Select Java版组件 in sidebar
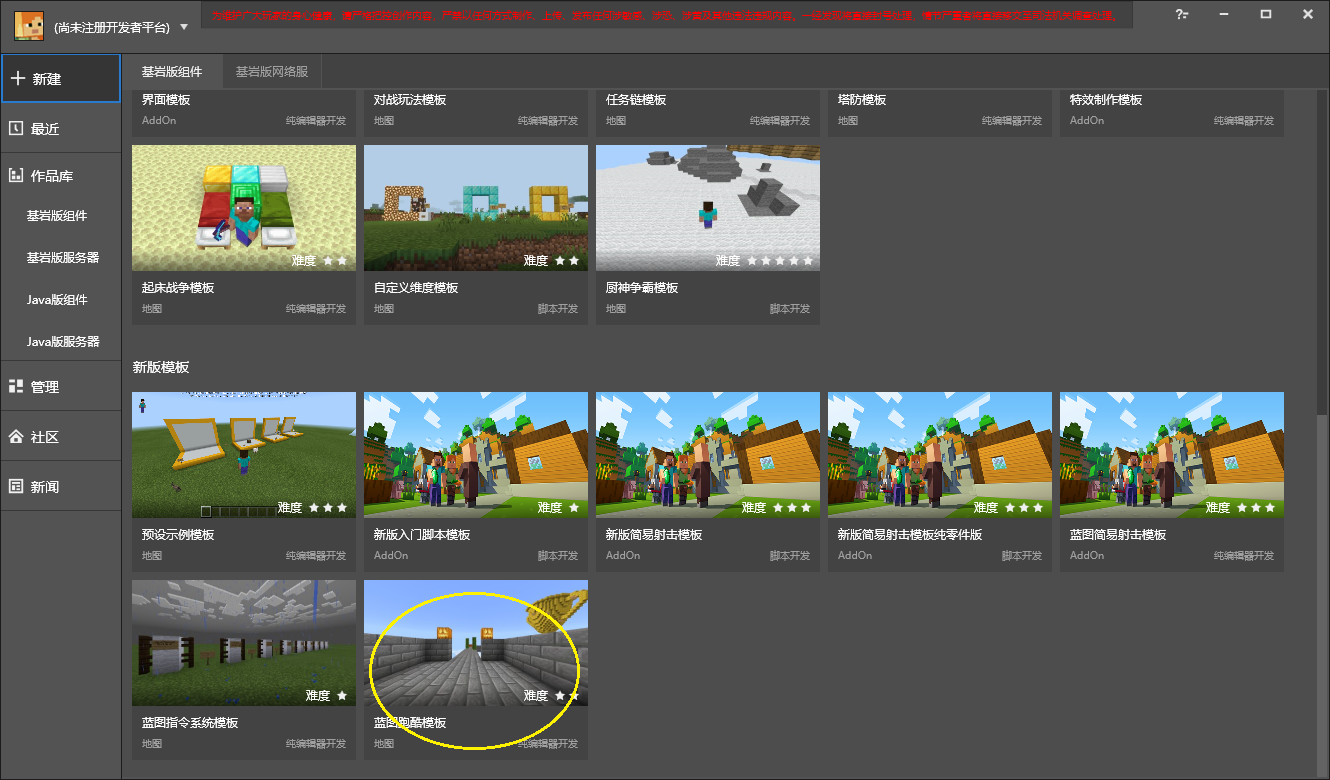The image size is (1330, 780). coord(57,299)
